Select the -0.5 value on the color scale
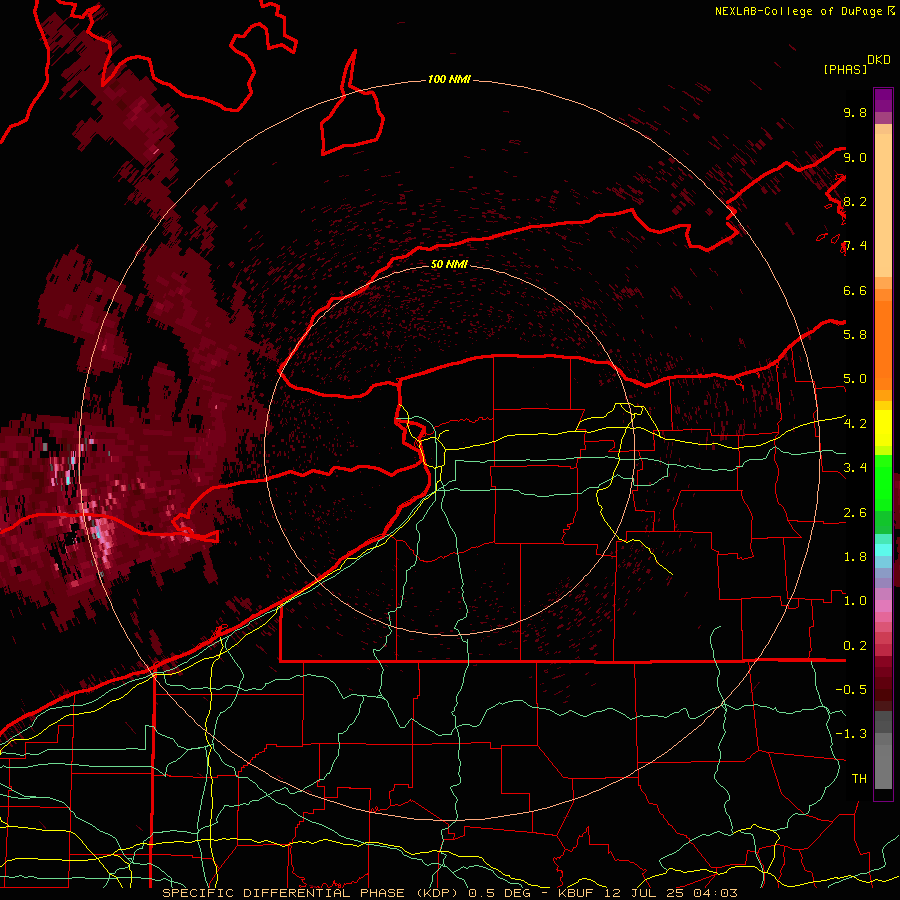This screenshot has height=900, width=900. click(851, 689)
